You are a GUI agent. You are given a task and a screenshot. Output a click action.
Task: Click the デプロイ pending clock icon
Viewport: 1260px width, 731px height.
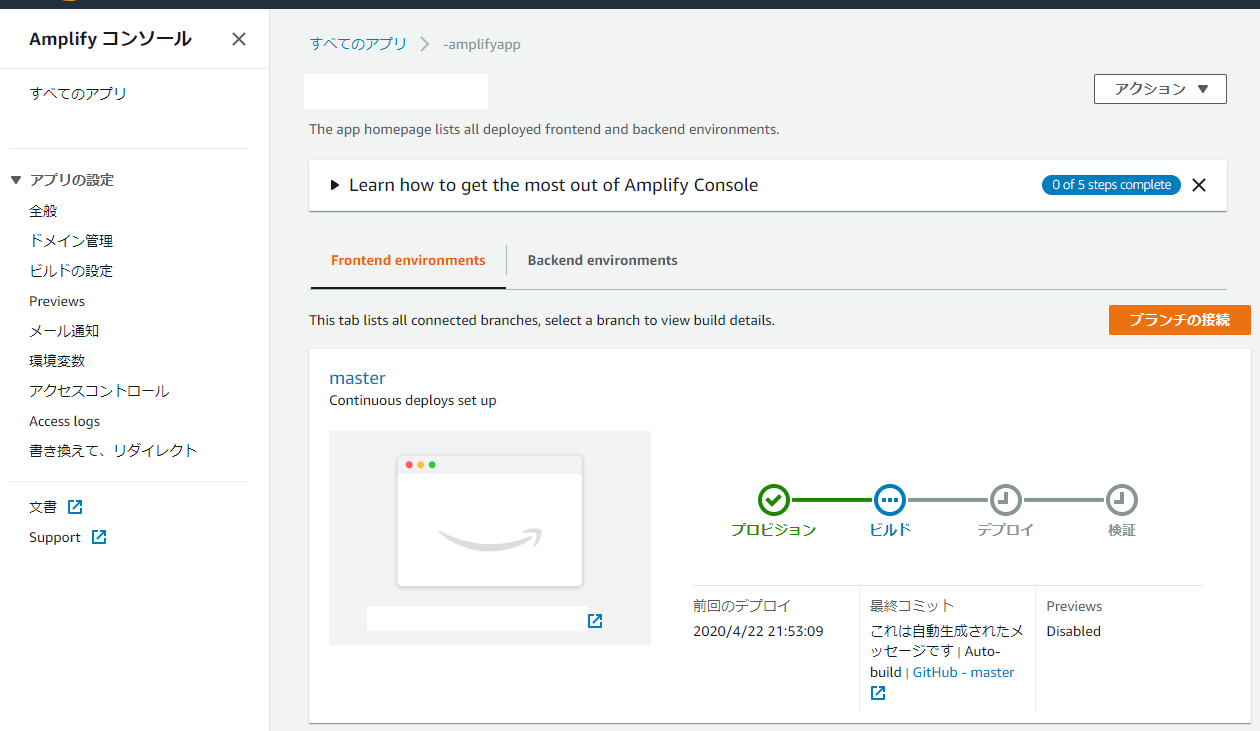[x=1005, y=499]
